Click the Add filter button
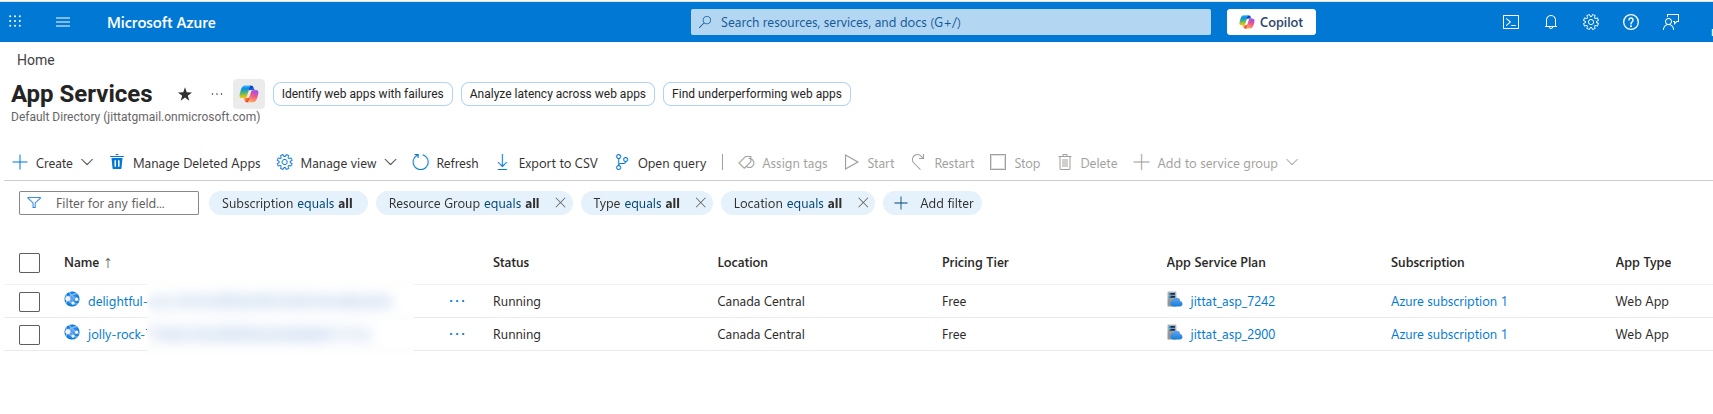The image size is (1713, 414). pos(933,203)
